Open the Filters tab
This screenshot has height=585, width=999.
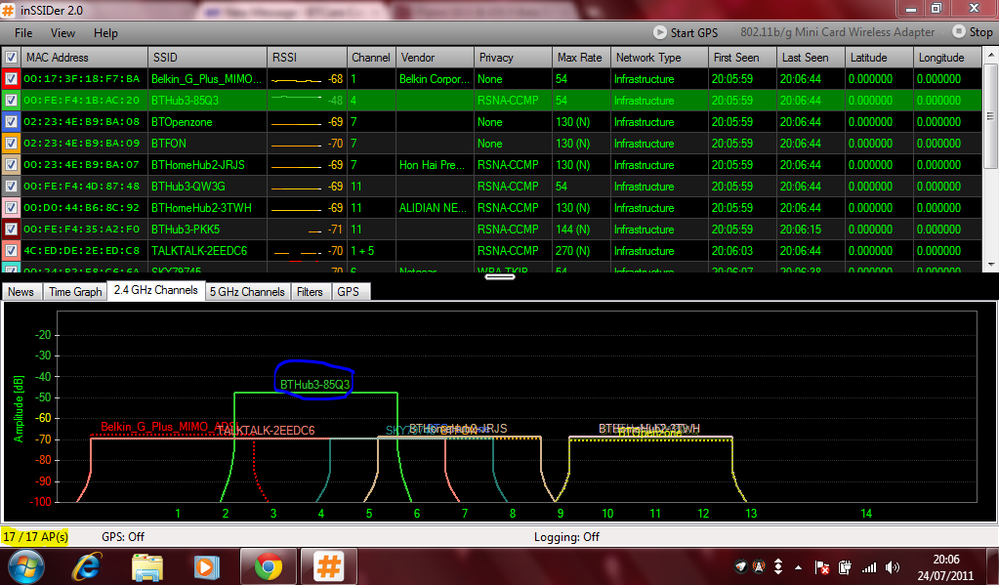coord(310,292)
